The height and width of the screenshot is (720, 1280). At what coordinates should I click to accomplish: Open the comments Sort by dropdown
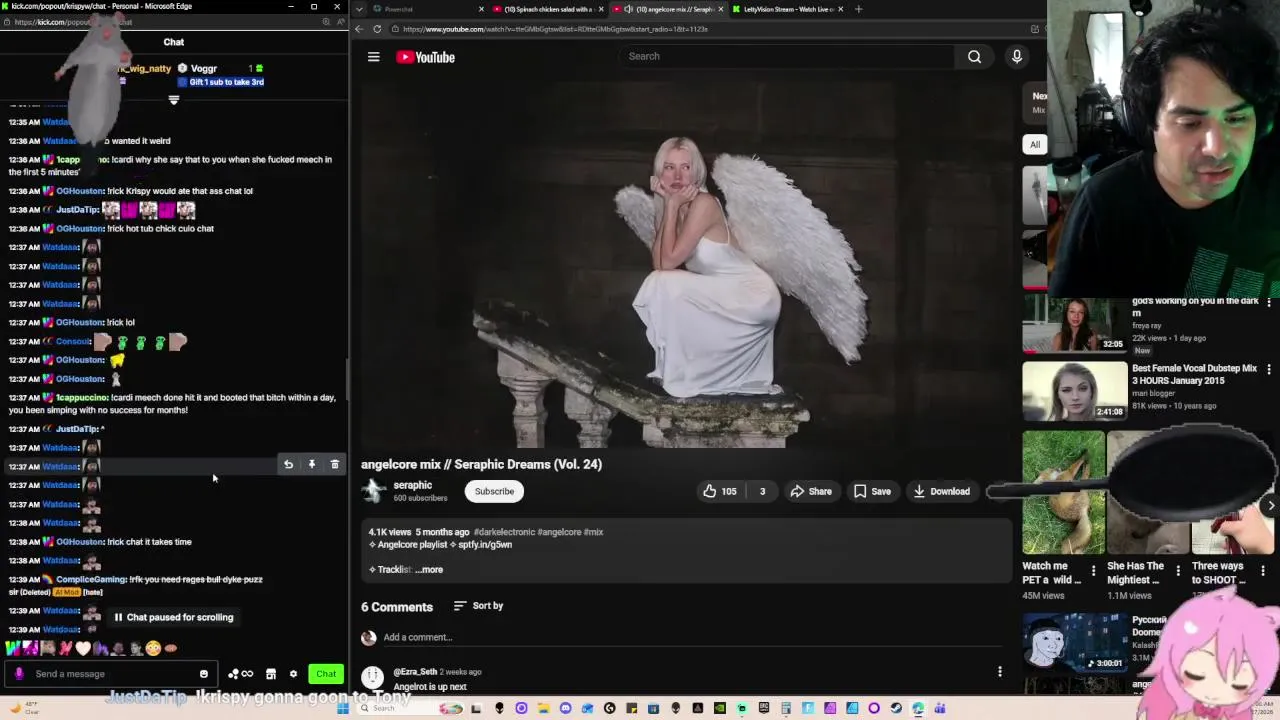point(478,606)
